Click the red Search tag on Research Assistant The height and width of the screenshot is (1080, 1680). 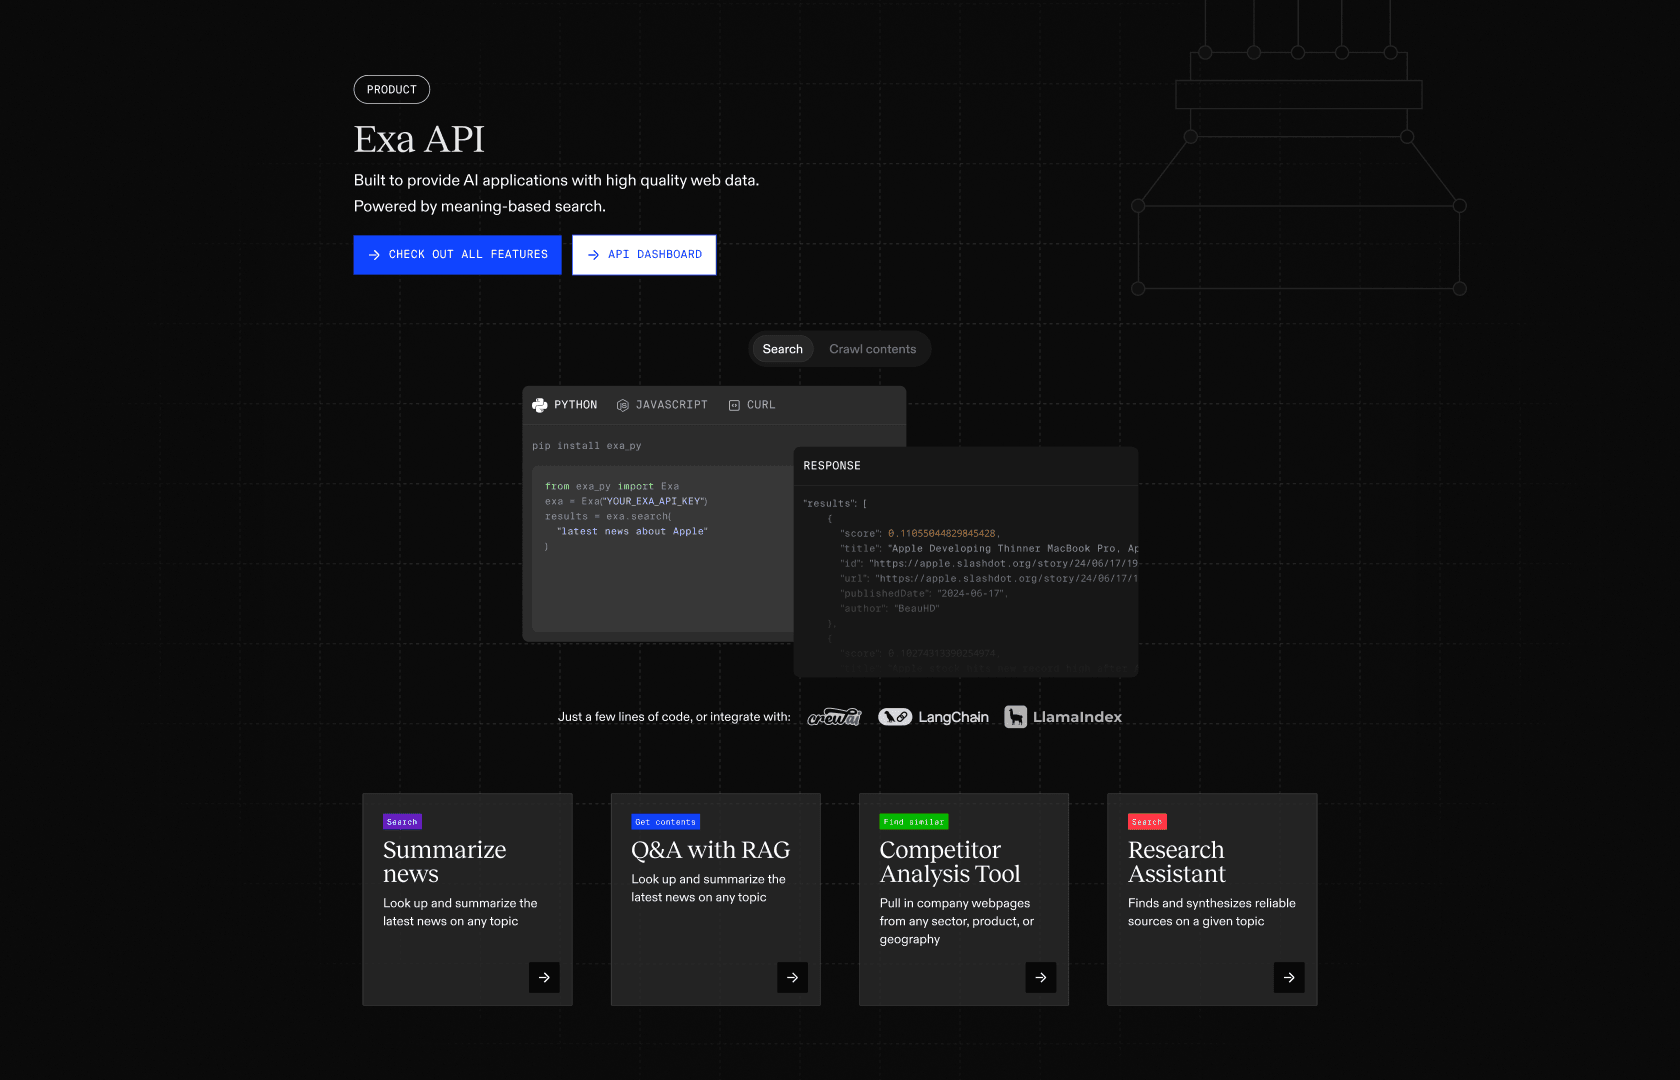tap(1147, 821)
